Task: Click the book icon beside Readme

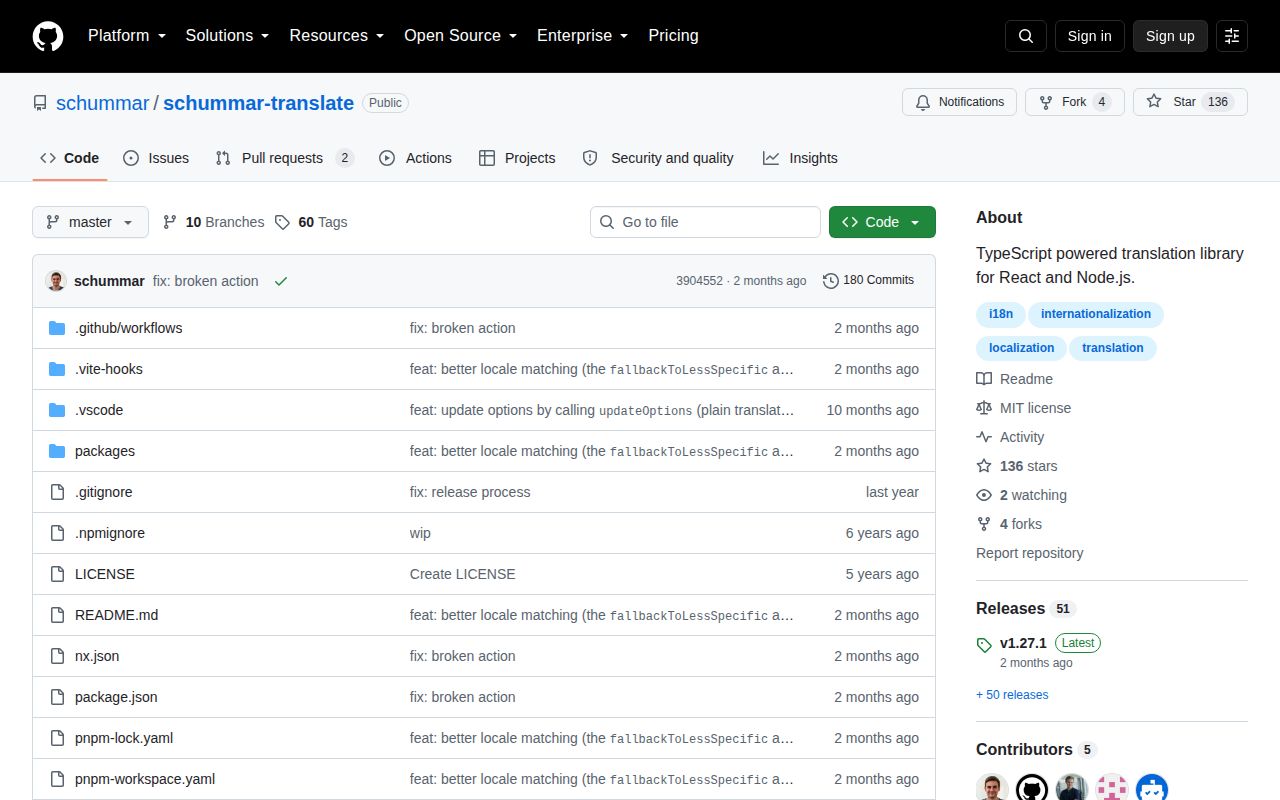Action: (984, 379)
